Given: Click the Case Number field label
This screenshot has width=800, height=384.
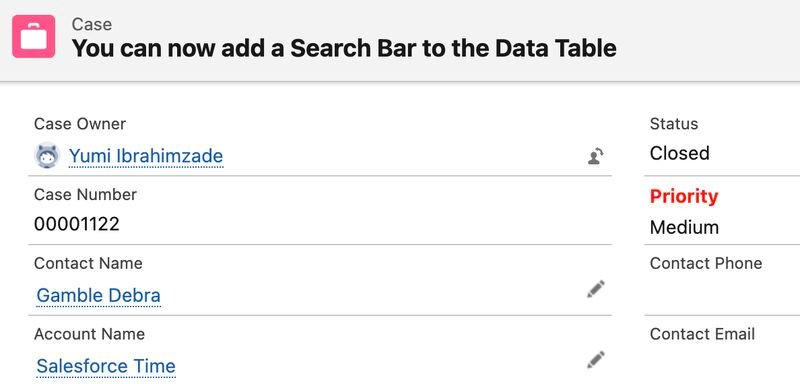Looking at the screenshot, I should tap(85, 194).
